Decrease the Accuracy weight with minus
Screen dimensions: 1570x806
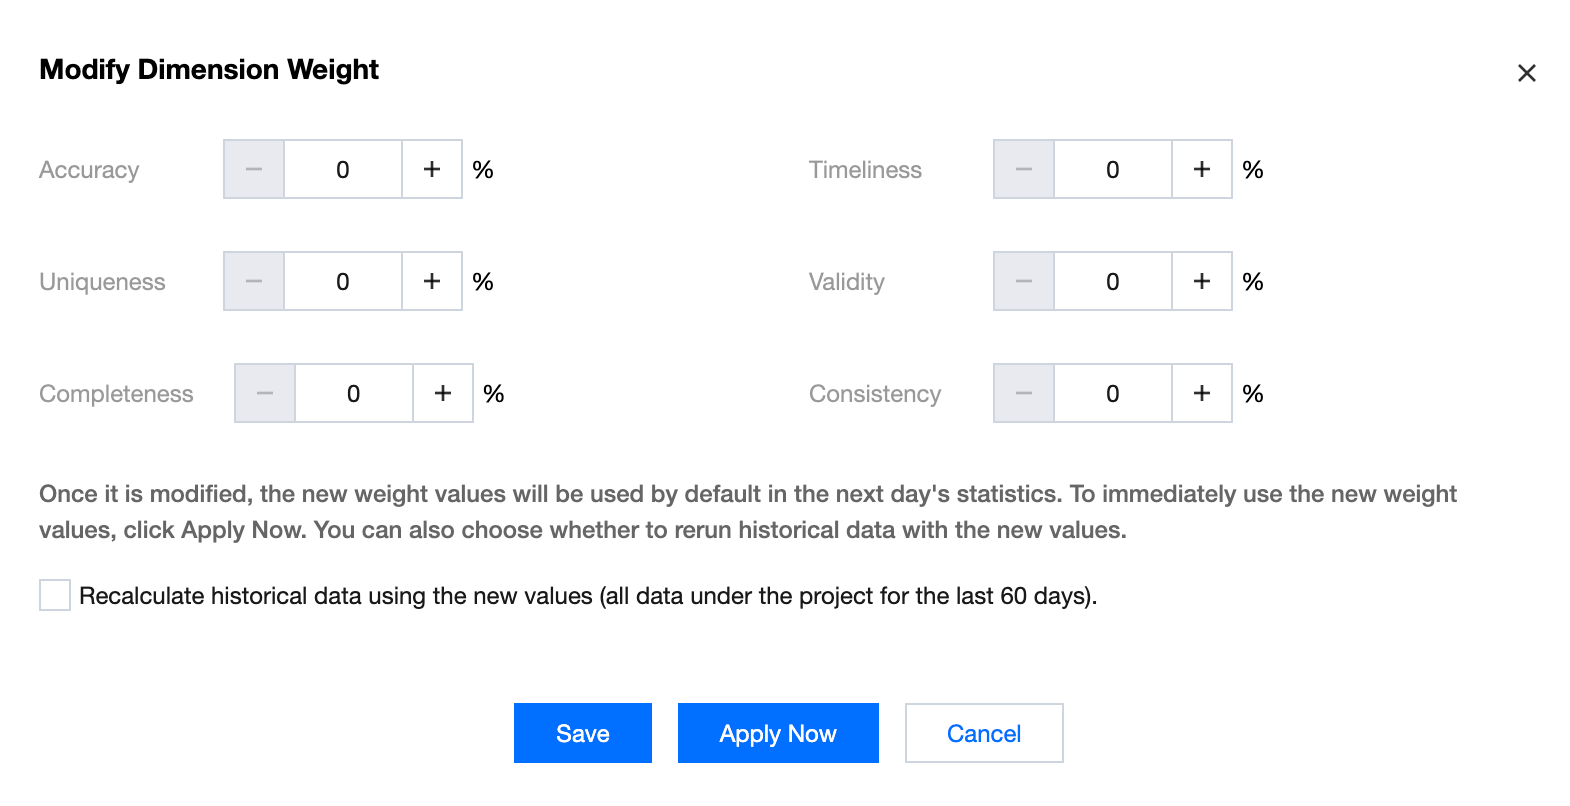(254, 170)
